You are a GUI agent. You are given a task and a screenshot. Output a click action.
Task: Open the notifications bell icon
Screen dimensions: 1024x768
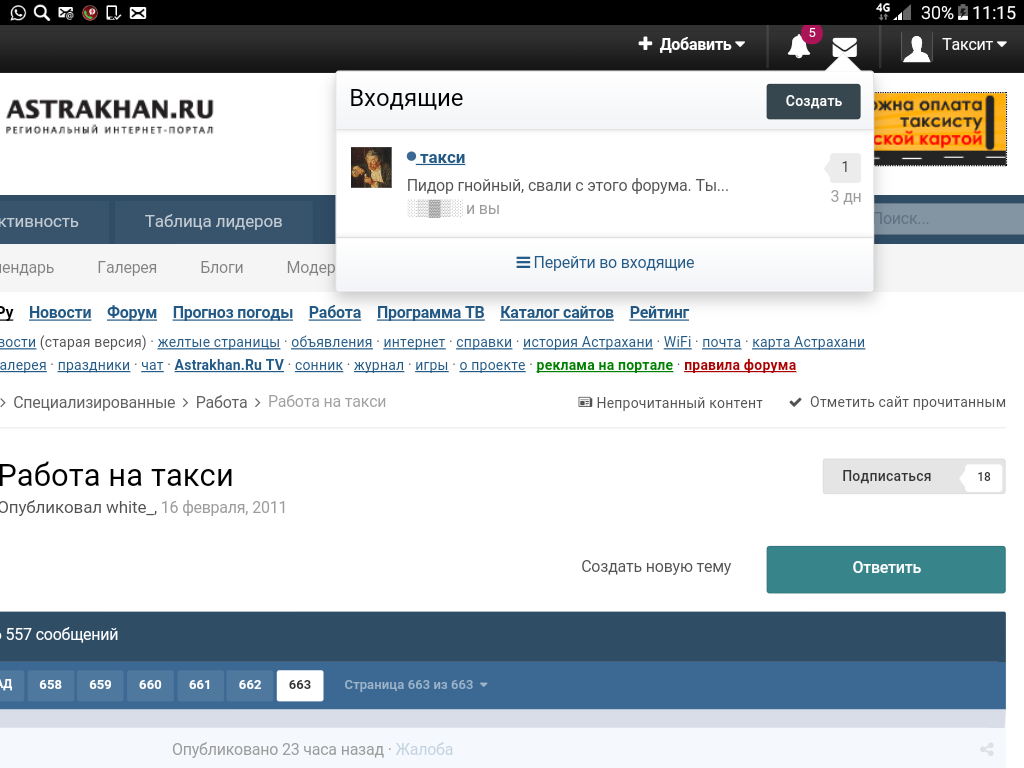coord(798,46)
